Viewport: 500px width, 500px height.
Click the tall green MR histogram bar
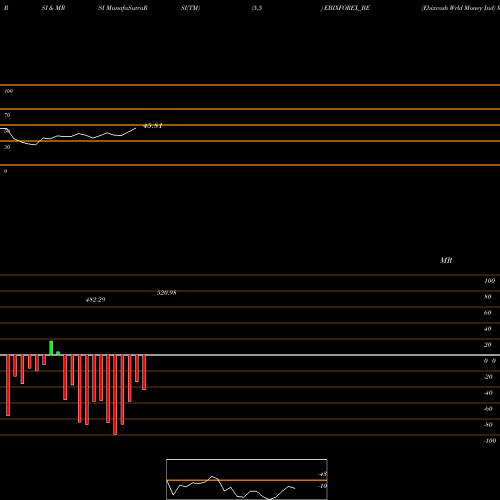tap(51, 348)
